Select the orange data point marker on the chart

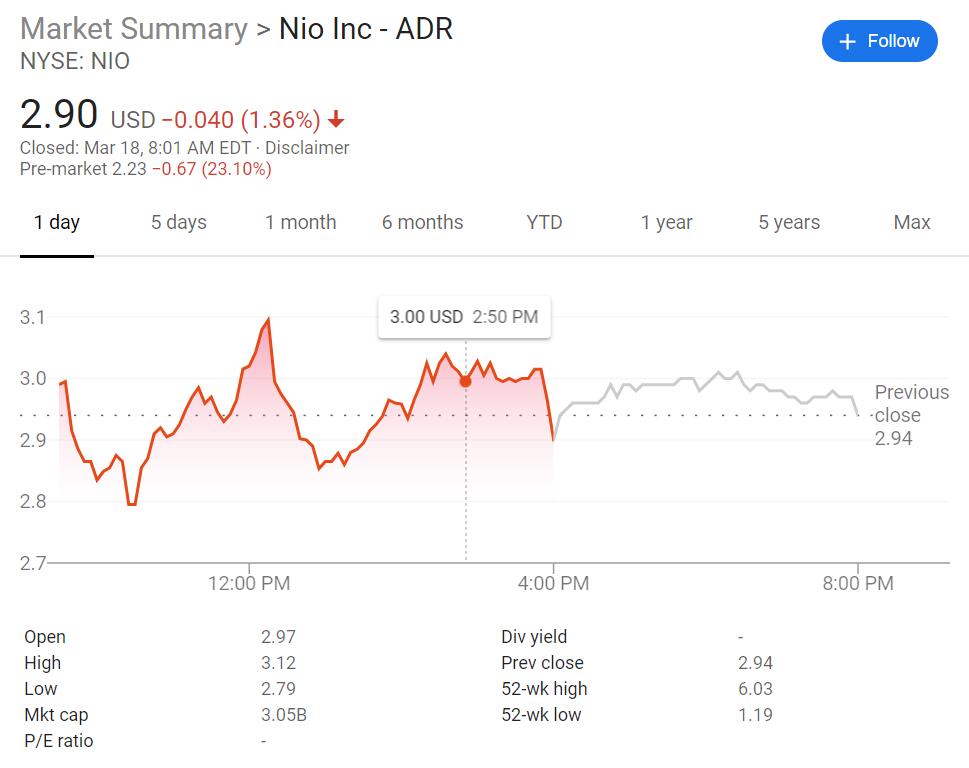point(464,380)
